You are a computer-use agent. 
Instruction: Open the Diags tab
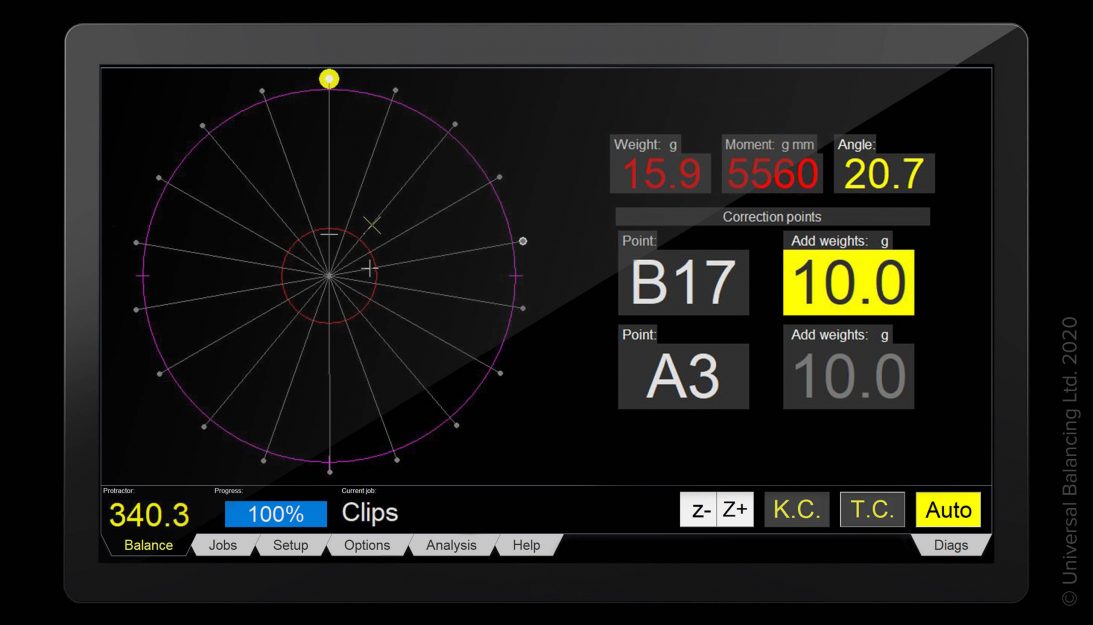coord(950,545)
